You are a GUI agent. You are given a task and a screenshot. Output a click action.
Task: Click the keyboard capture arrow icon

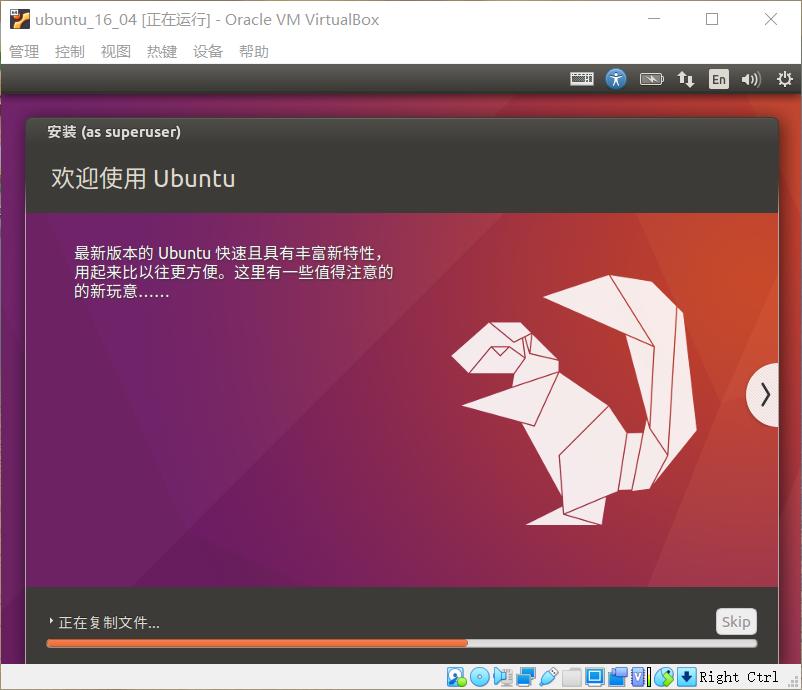[x=686, y=677]
